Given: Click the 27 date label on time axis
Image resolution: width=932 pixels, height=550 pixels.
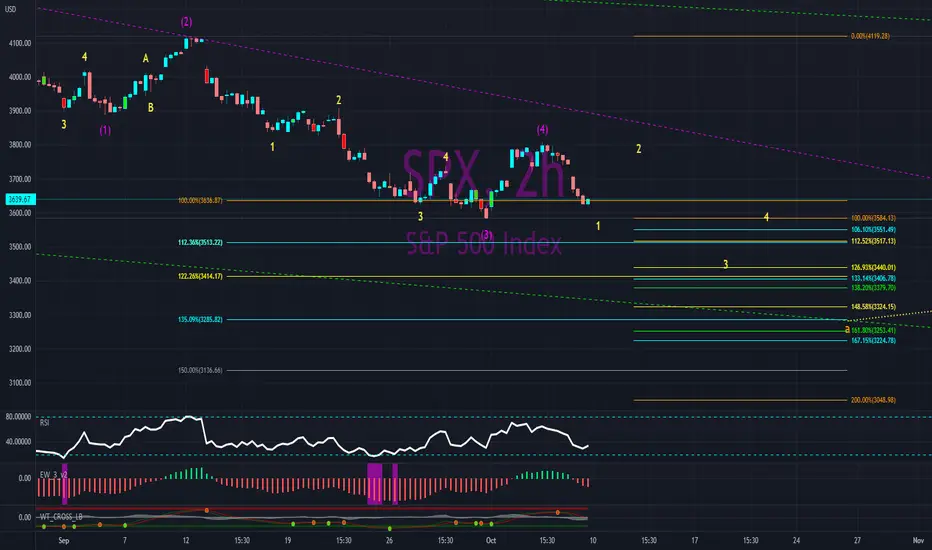Looking at the screenshot, I should [x=857, y=540].
